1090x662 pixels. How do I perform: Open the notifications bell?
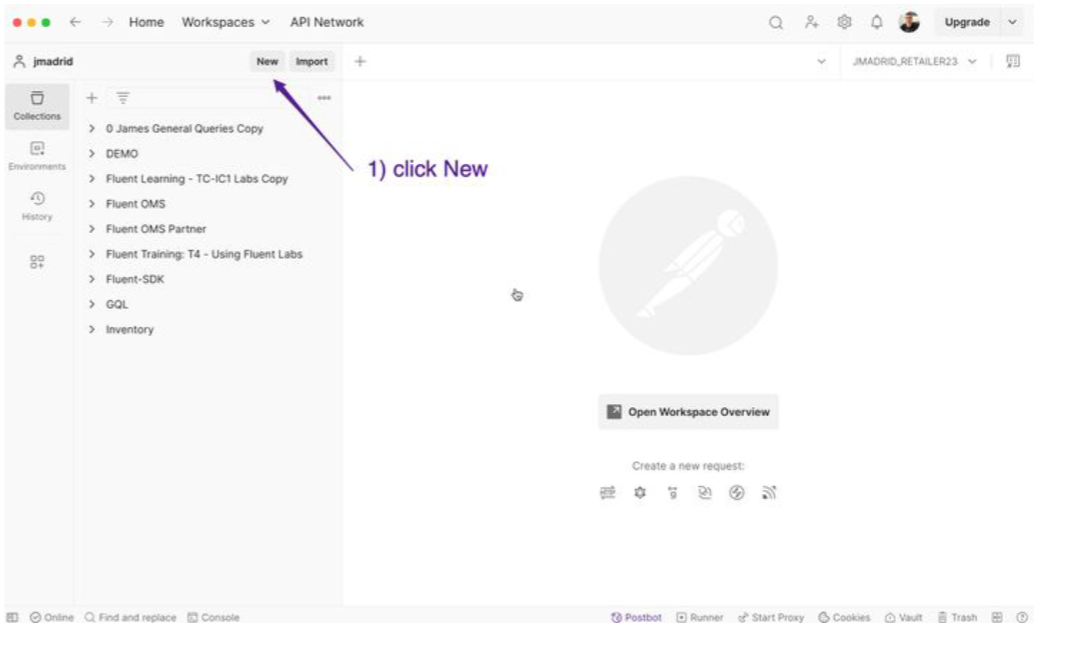(x=876, y=22)
